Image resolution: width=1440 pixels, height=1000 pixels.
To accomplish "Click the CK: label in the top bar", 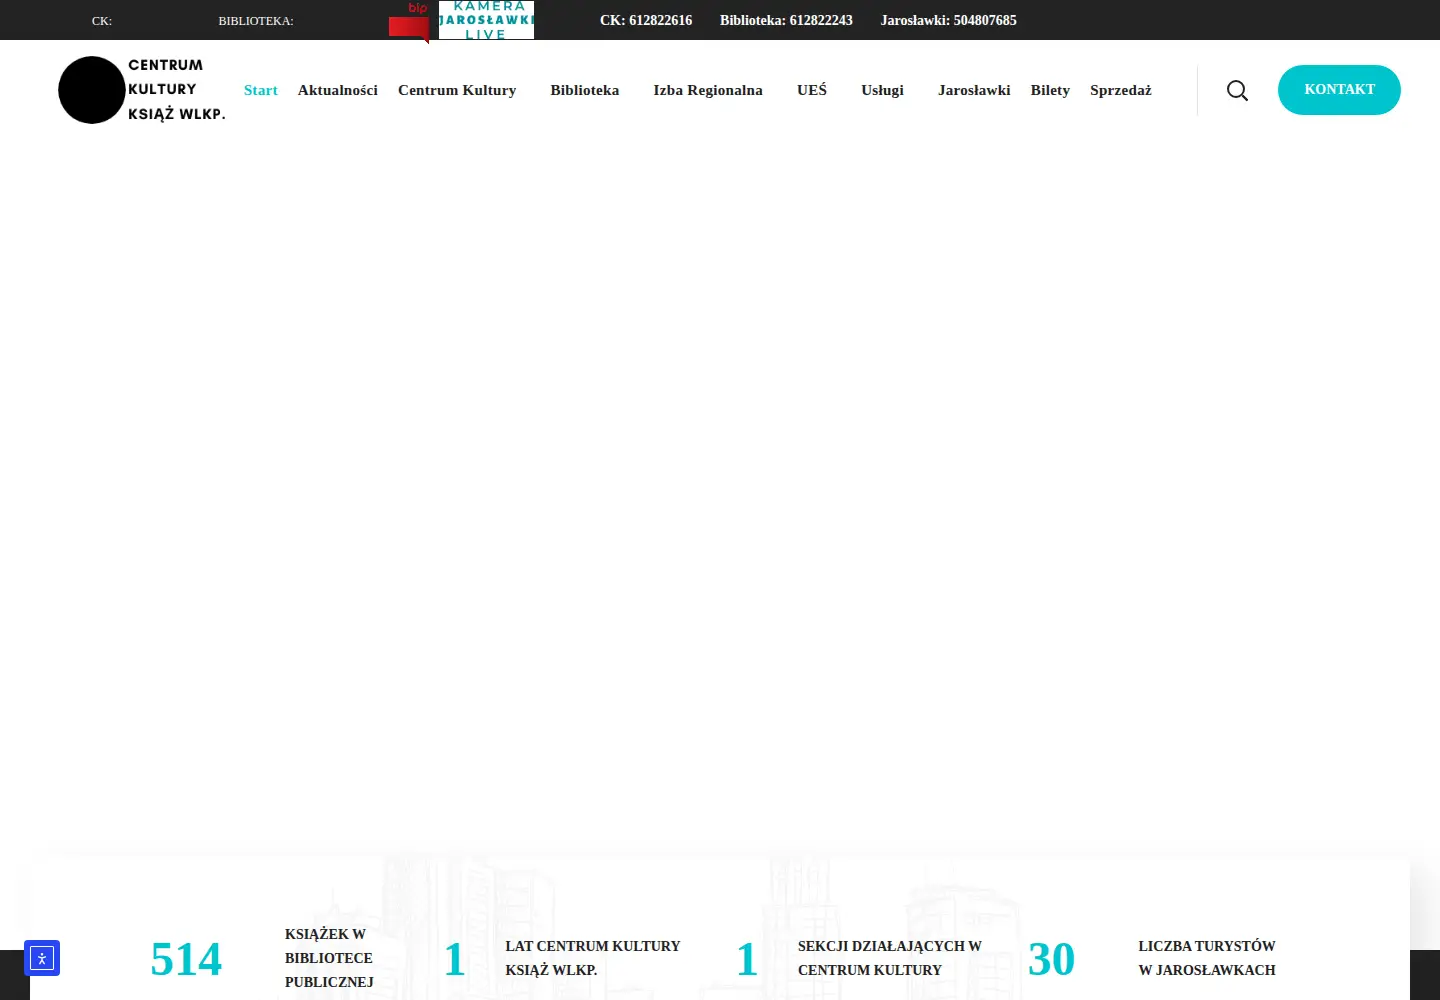I will click(102, 21).
